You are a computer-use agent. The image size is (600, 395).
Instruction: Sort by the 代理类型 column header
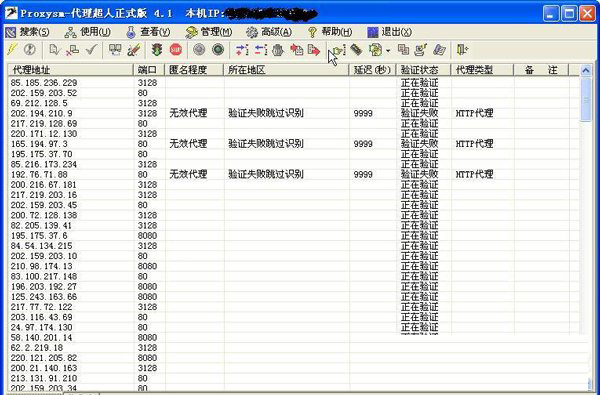pos(483,70)
